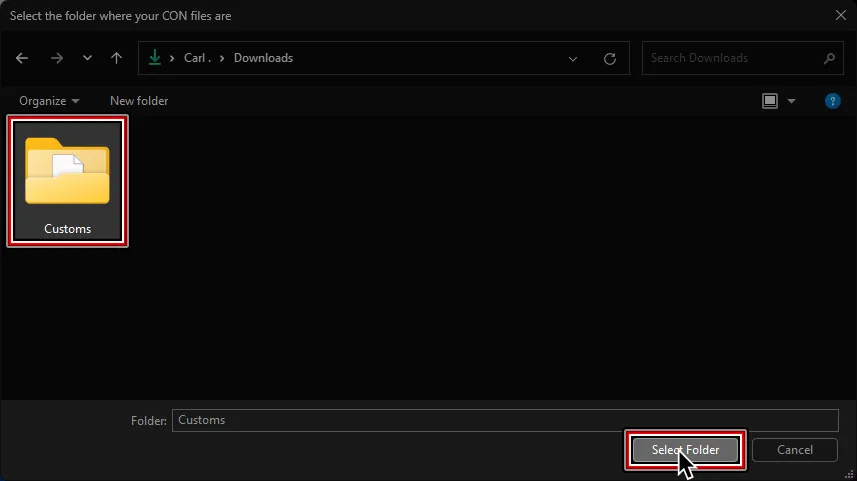This screenshot has height=481, width=857.
Task: Expand the chevron before Carl .
Action: click(172, 58)
